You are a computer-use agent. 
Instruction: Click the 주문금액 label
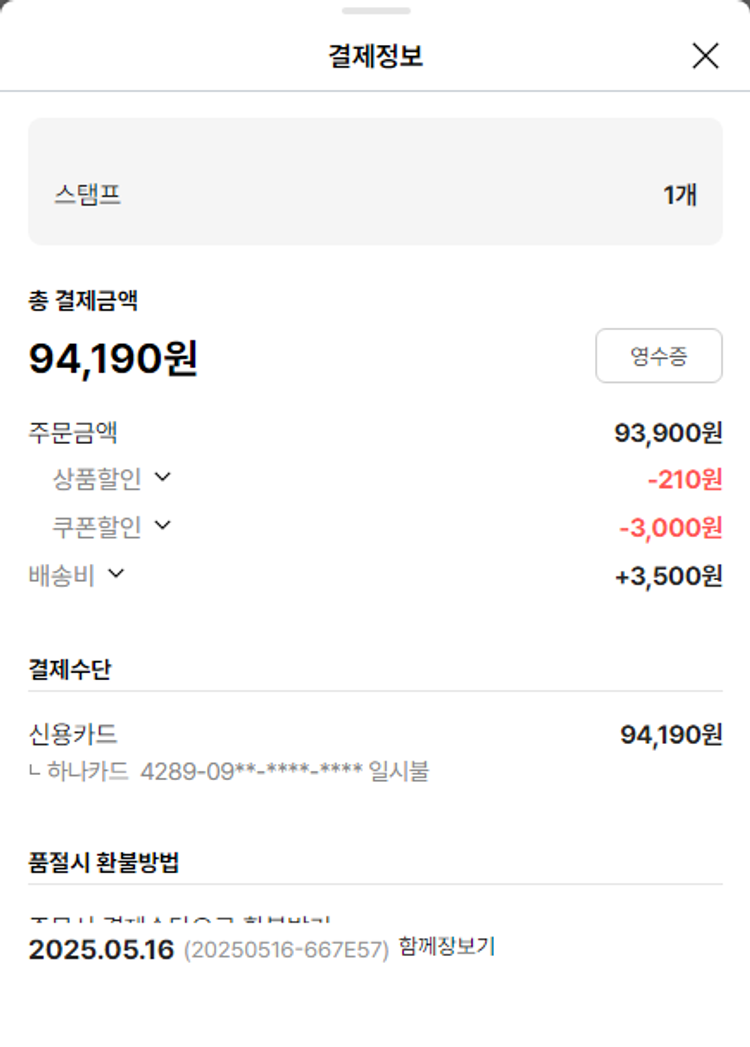[73, 433]
